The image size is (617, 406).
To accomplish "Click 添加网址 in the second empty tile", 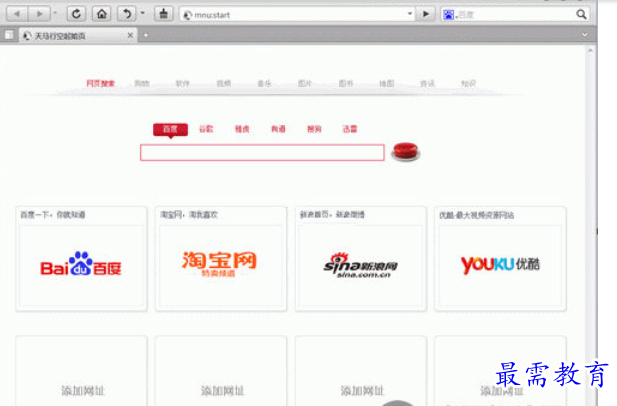I will [x=222, y=391].
